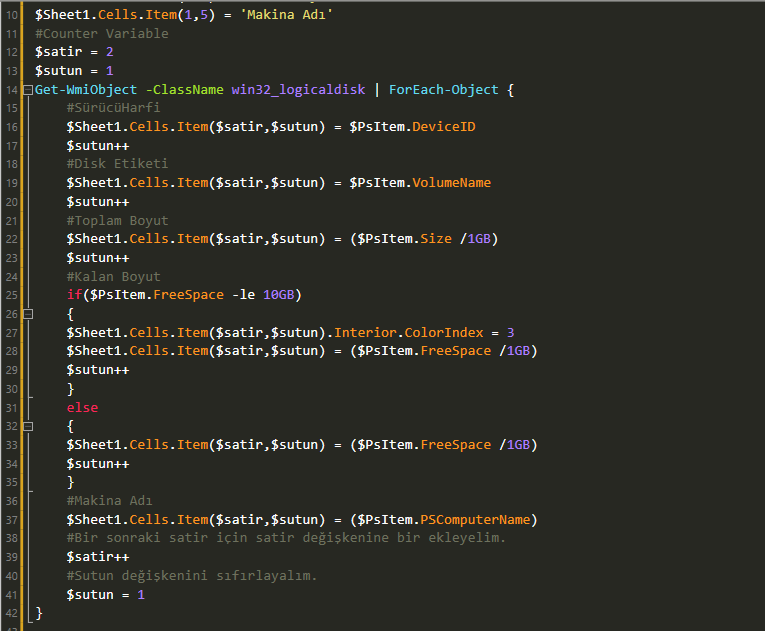Click the $sutun = 1 line 13 value
This screenshot has height=631, width=765.
coord(110,71)
